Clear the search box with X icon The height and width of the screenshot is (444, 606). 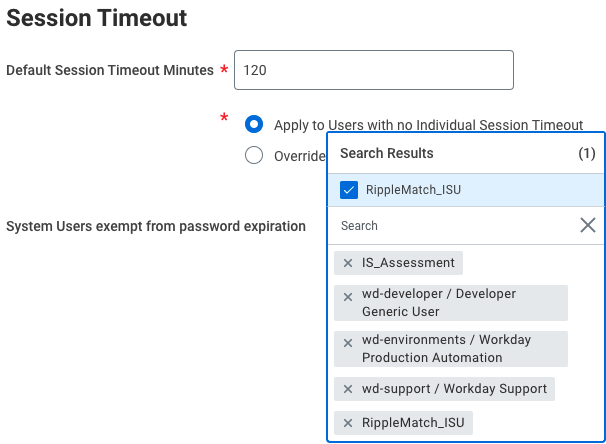[588, 226]
